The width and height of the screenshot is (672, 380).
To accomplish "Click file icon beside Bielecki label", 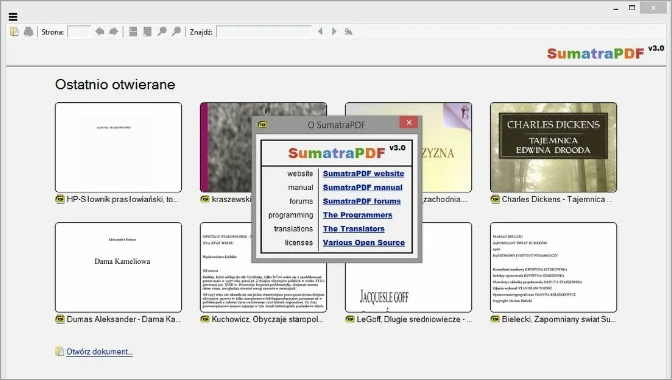I will [x=495, y=319].
